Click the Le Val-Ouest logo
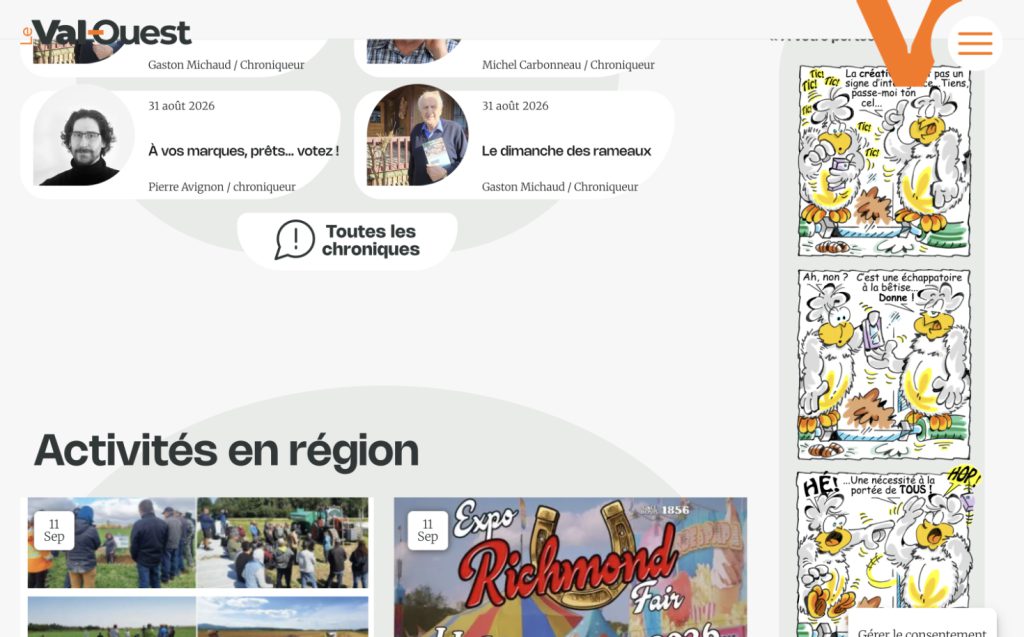The width and height of the screenshot is (1024, 637). [x=105, y=33]
